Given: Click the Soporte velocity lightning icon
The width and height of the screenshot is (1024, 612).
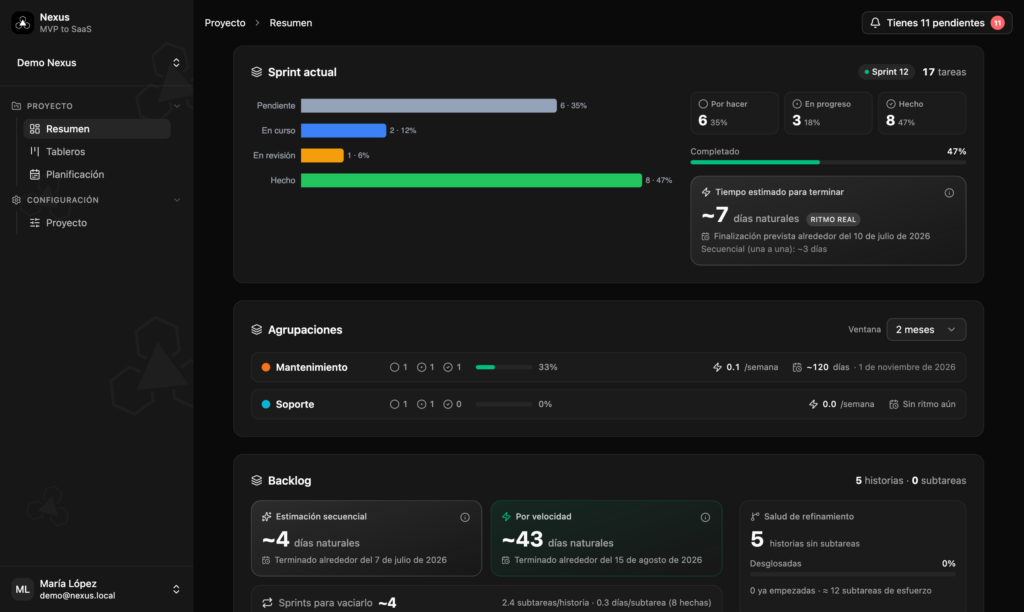Looking at the screenshot, I should [x=813, y=404].
